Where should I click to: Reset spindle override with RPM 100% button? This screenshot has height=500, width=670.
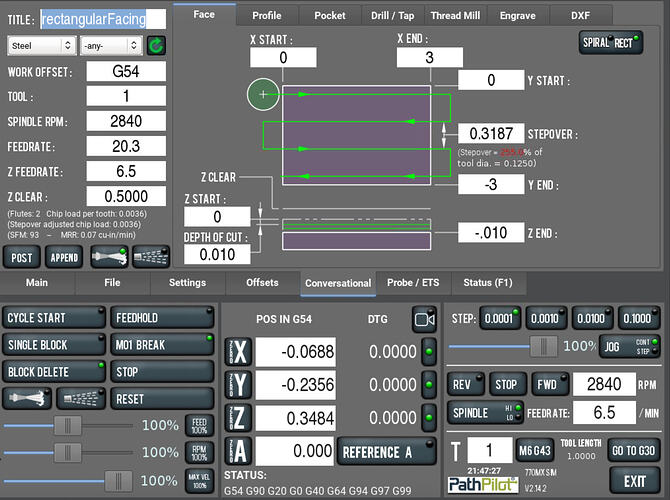(199, 453)
